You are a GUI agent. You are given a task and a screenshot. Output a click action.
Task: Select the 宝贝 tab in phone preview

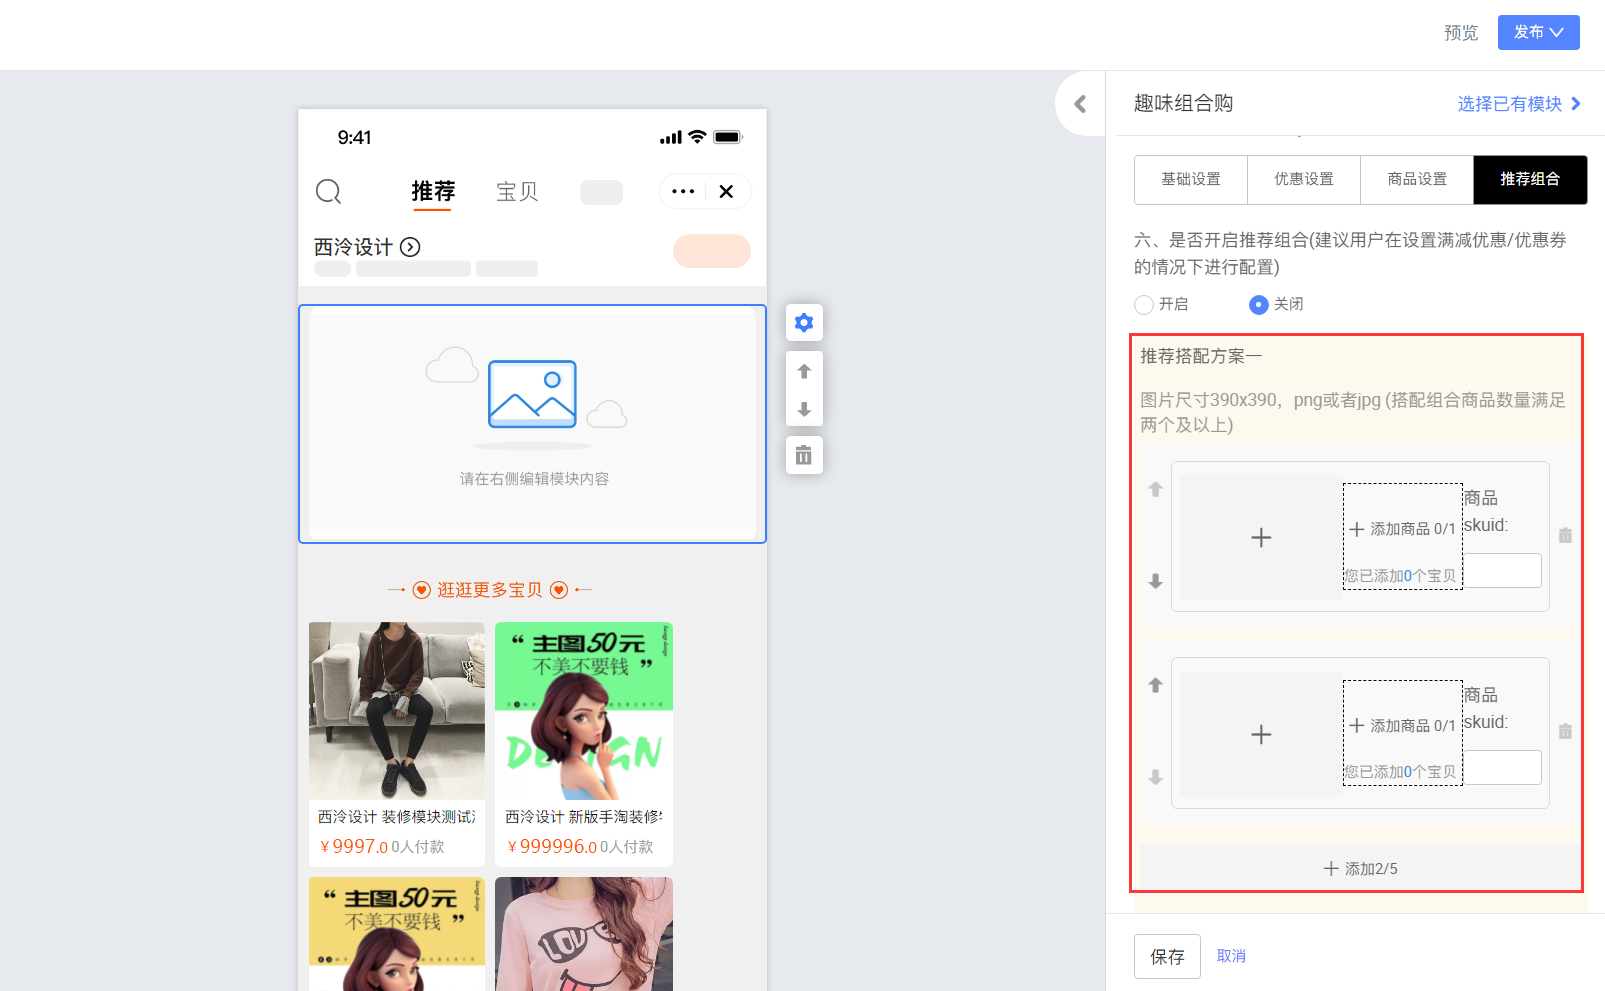pos(517,192)
